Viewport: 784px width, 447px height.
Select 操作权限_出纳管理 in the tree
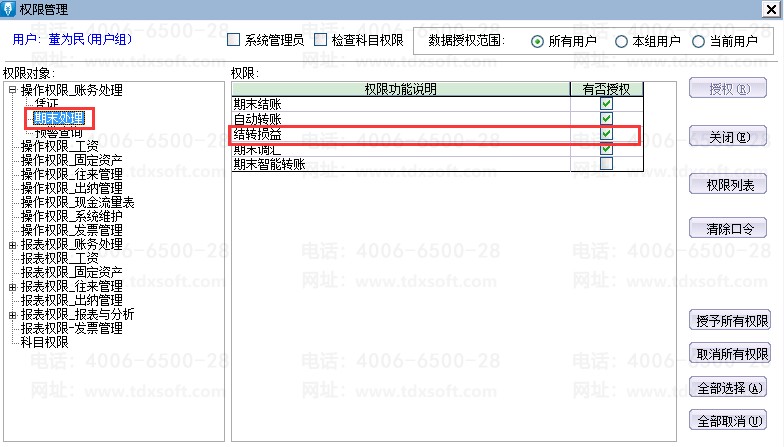point(72,188)
